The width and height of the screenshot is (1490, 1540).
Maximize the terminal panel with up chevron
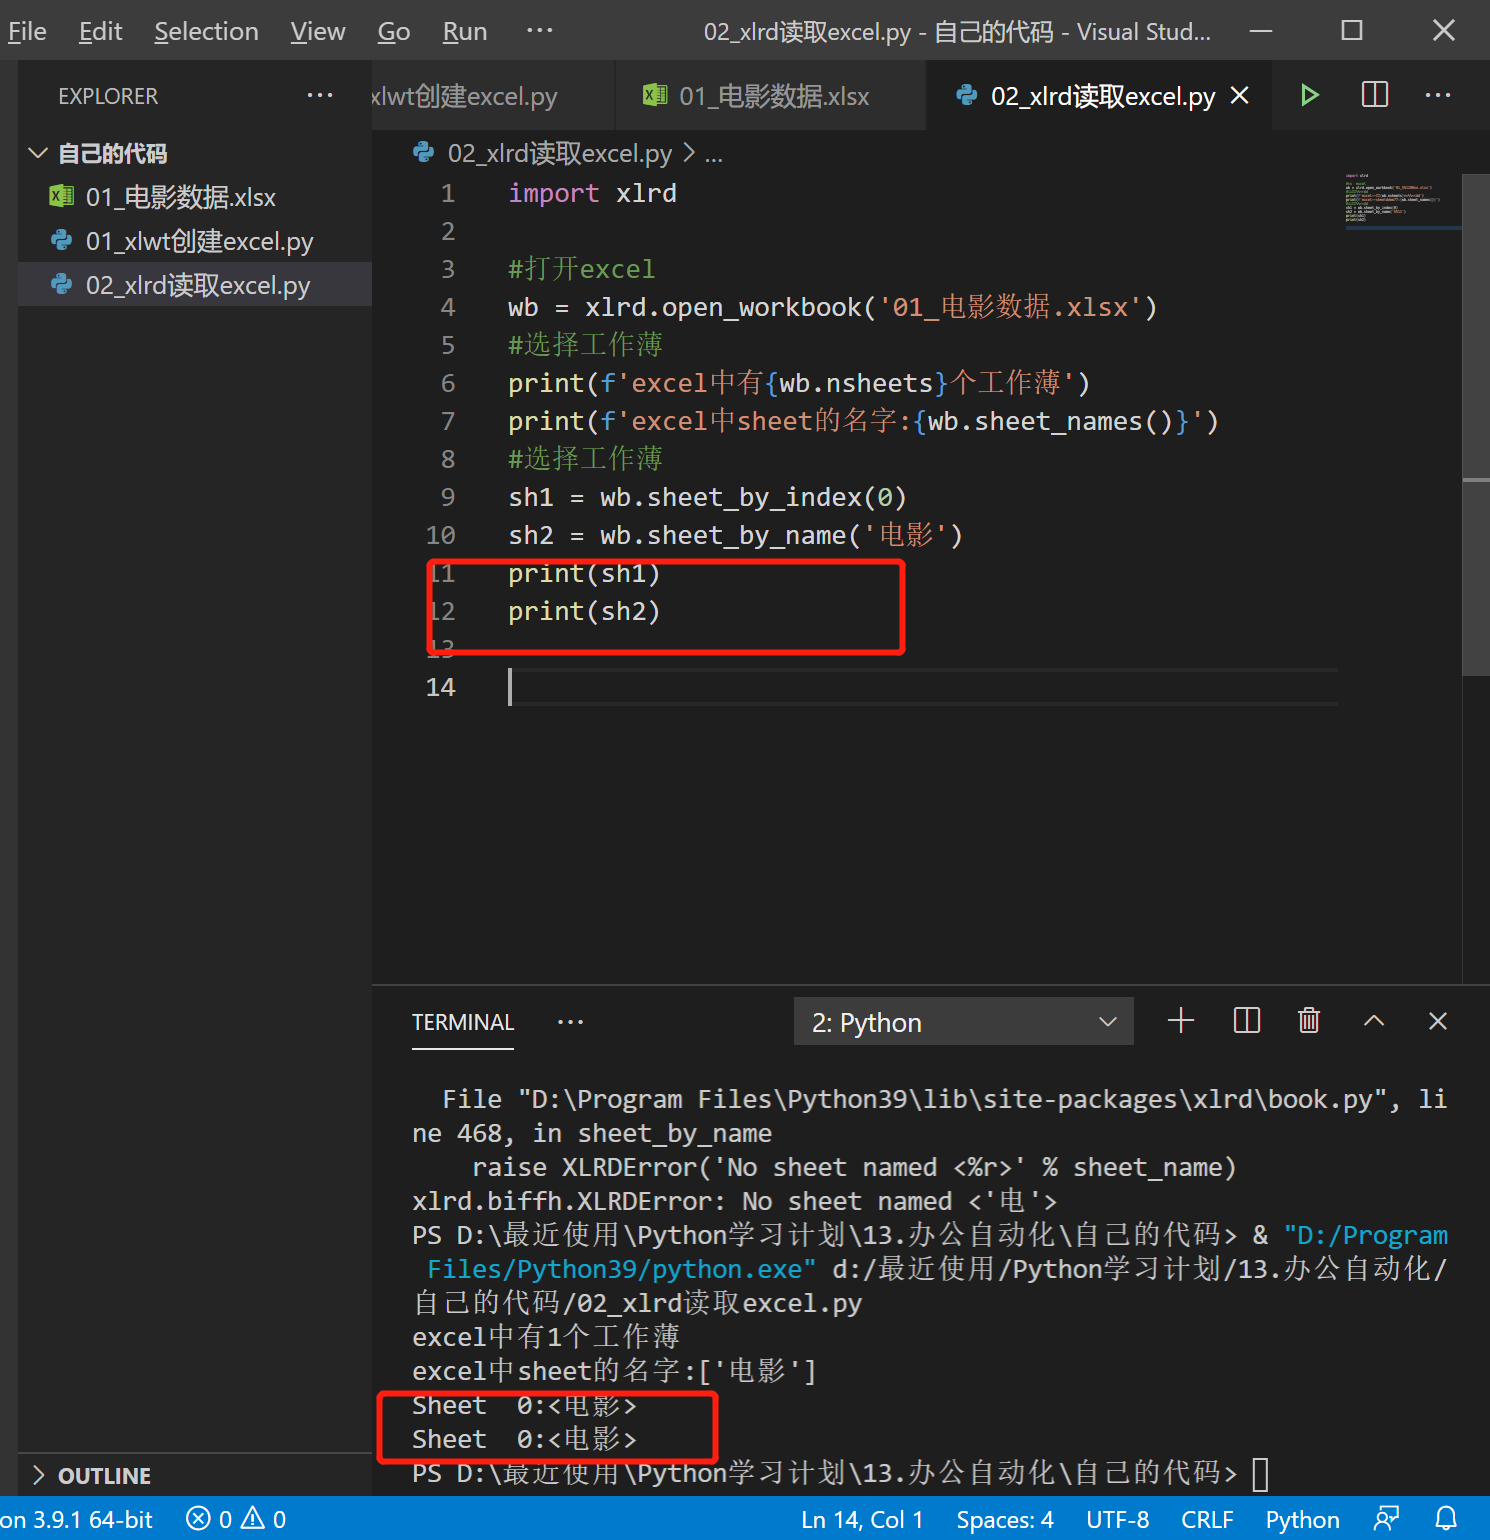(1374, 1020)
